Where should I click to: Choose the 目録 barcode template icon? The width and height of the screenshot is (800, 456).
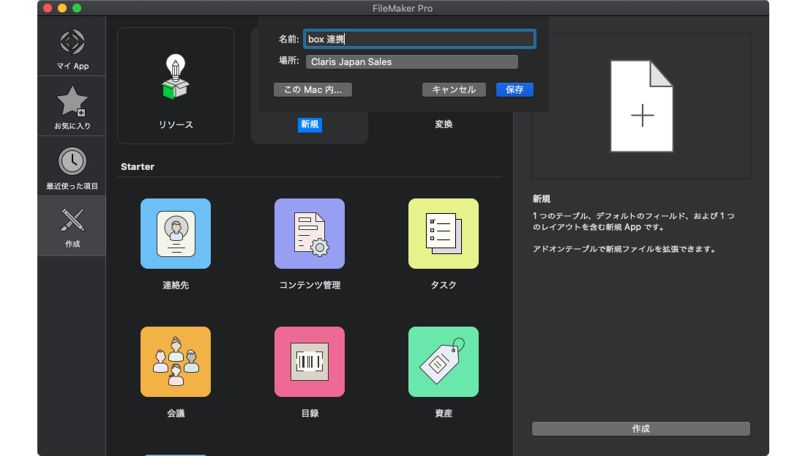pos(310,362)
